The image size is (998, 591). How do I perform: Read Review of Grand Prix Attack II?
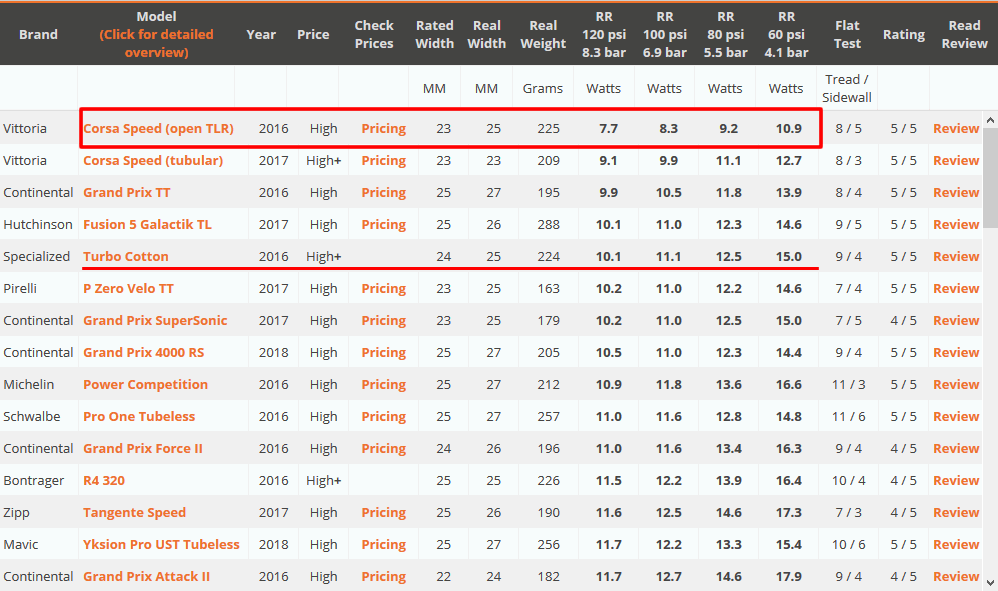(x=956, y=576)
